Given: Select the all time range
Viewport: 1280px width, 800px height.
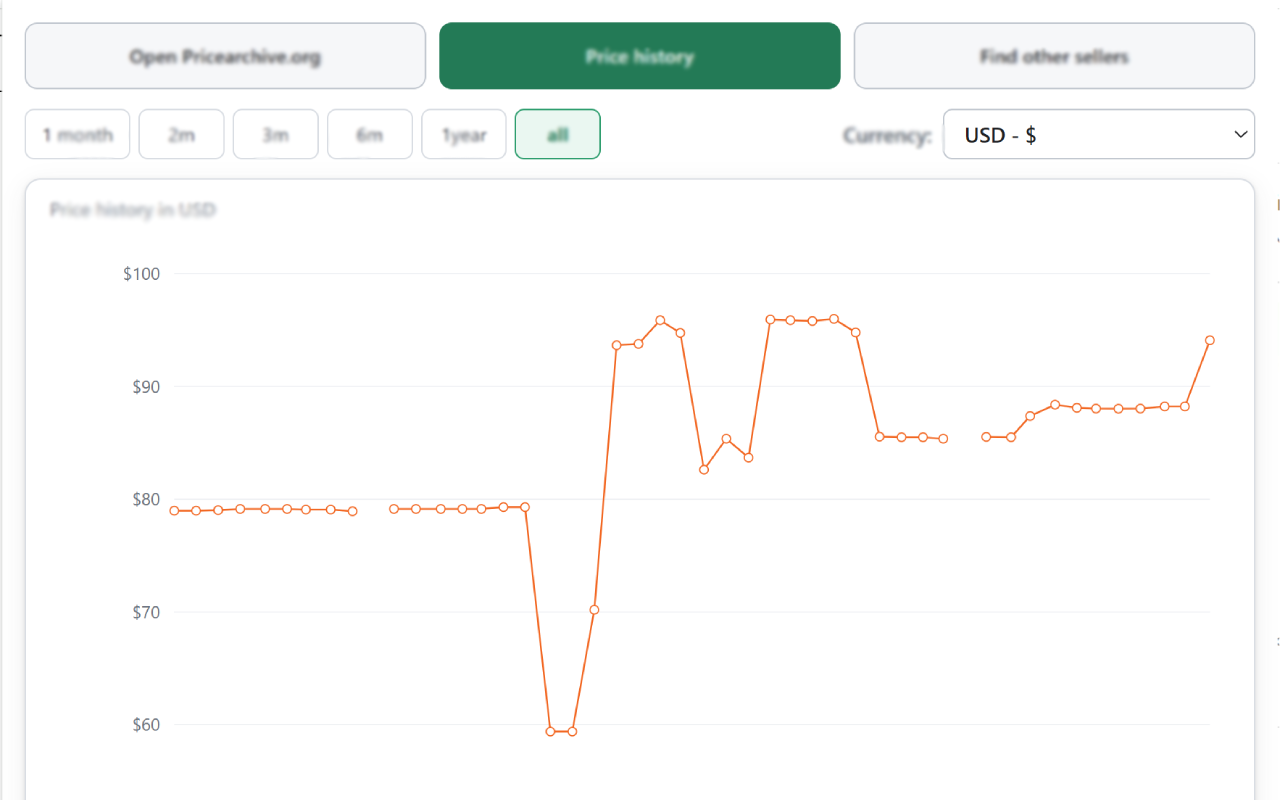Looking at the screenshot, I should click(x=558, y=134).
